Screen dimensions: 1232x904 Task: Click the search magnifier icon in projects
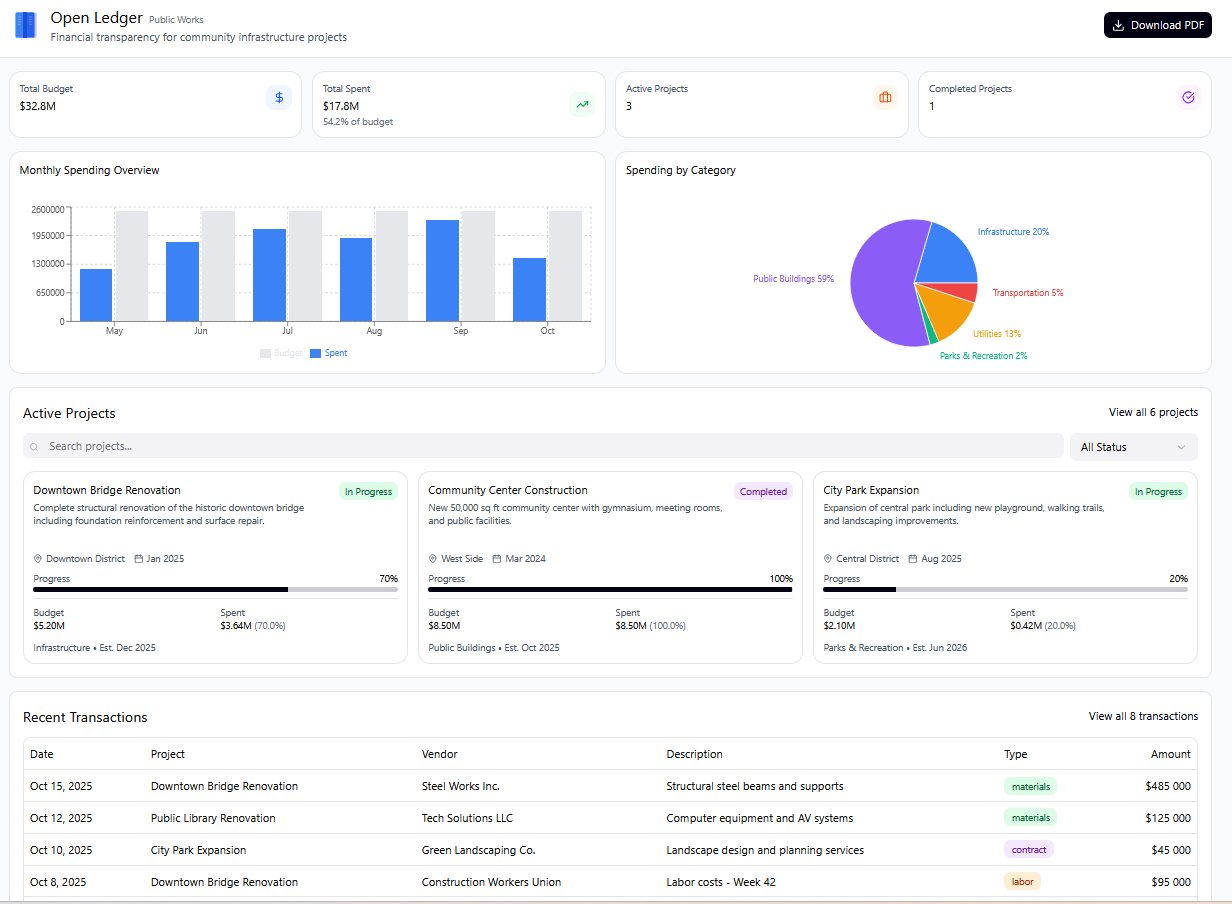click(35, 447)
